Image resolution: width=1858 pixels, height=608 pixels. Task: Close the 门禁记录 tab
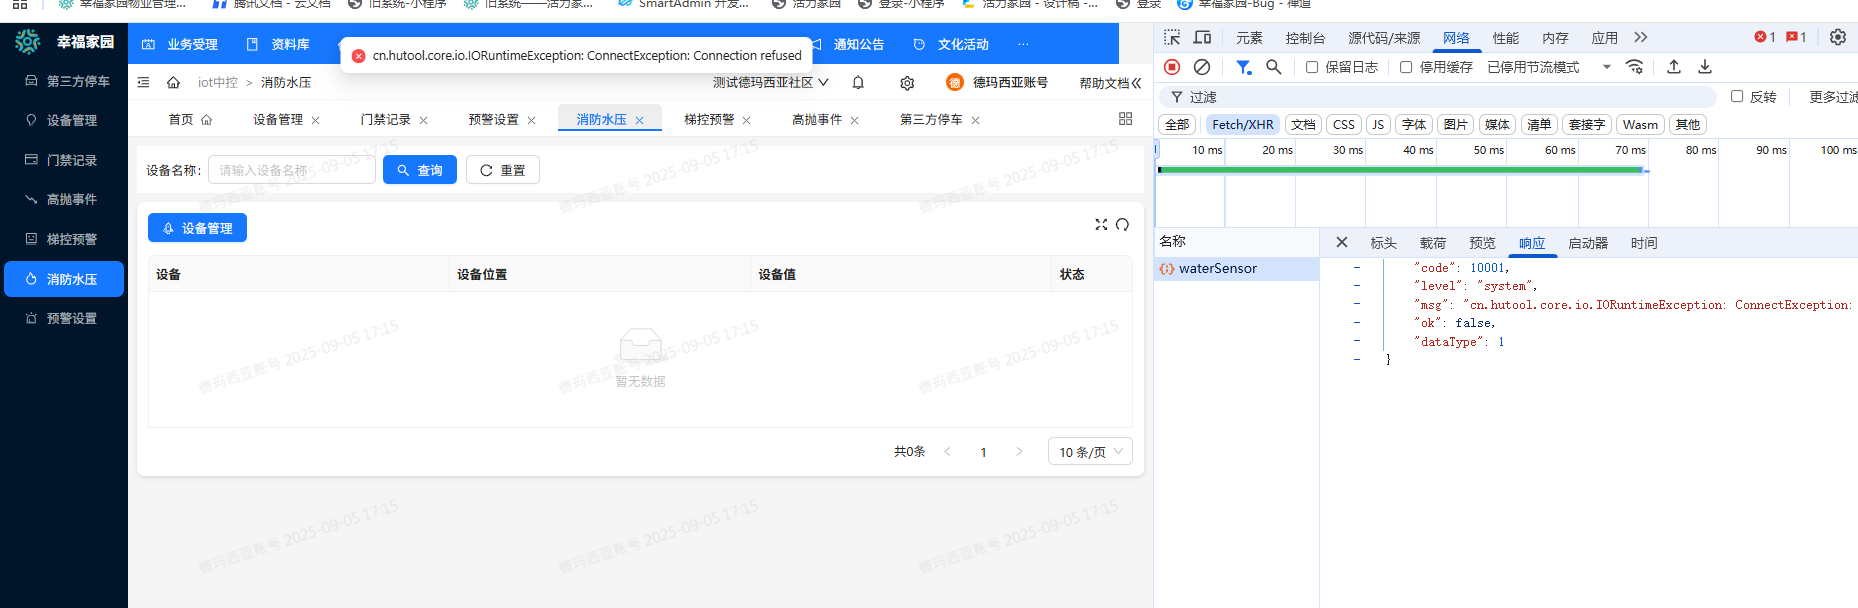tap(423, 120)
